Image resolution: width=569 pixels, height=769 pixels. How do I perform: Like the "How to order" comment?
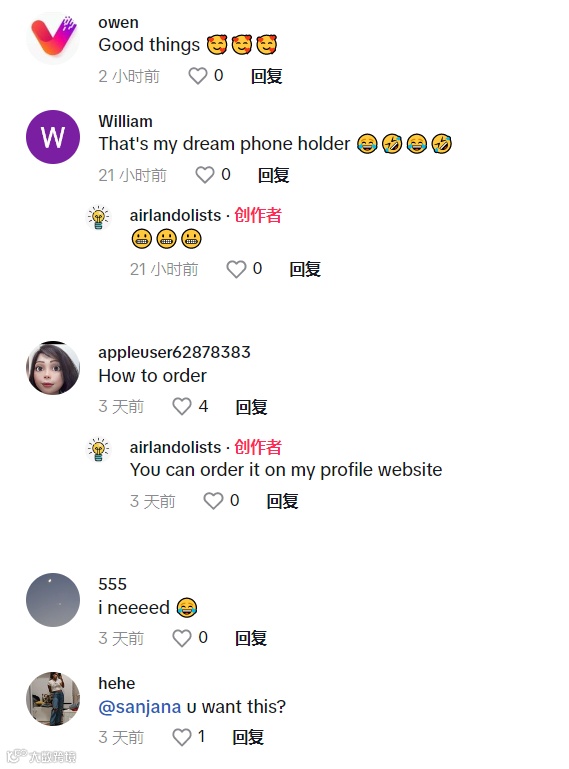182,407
